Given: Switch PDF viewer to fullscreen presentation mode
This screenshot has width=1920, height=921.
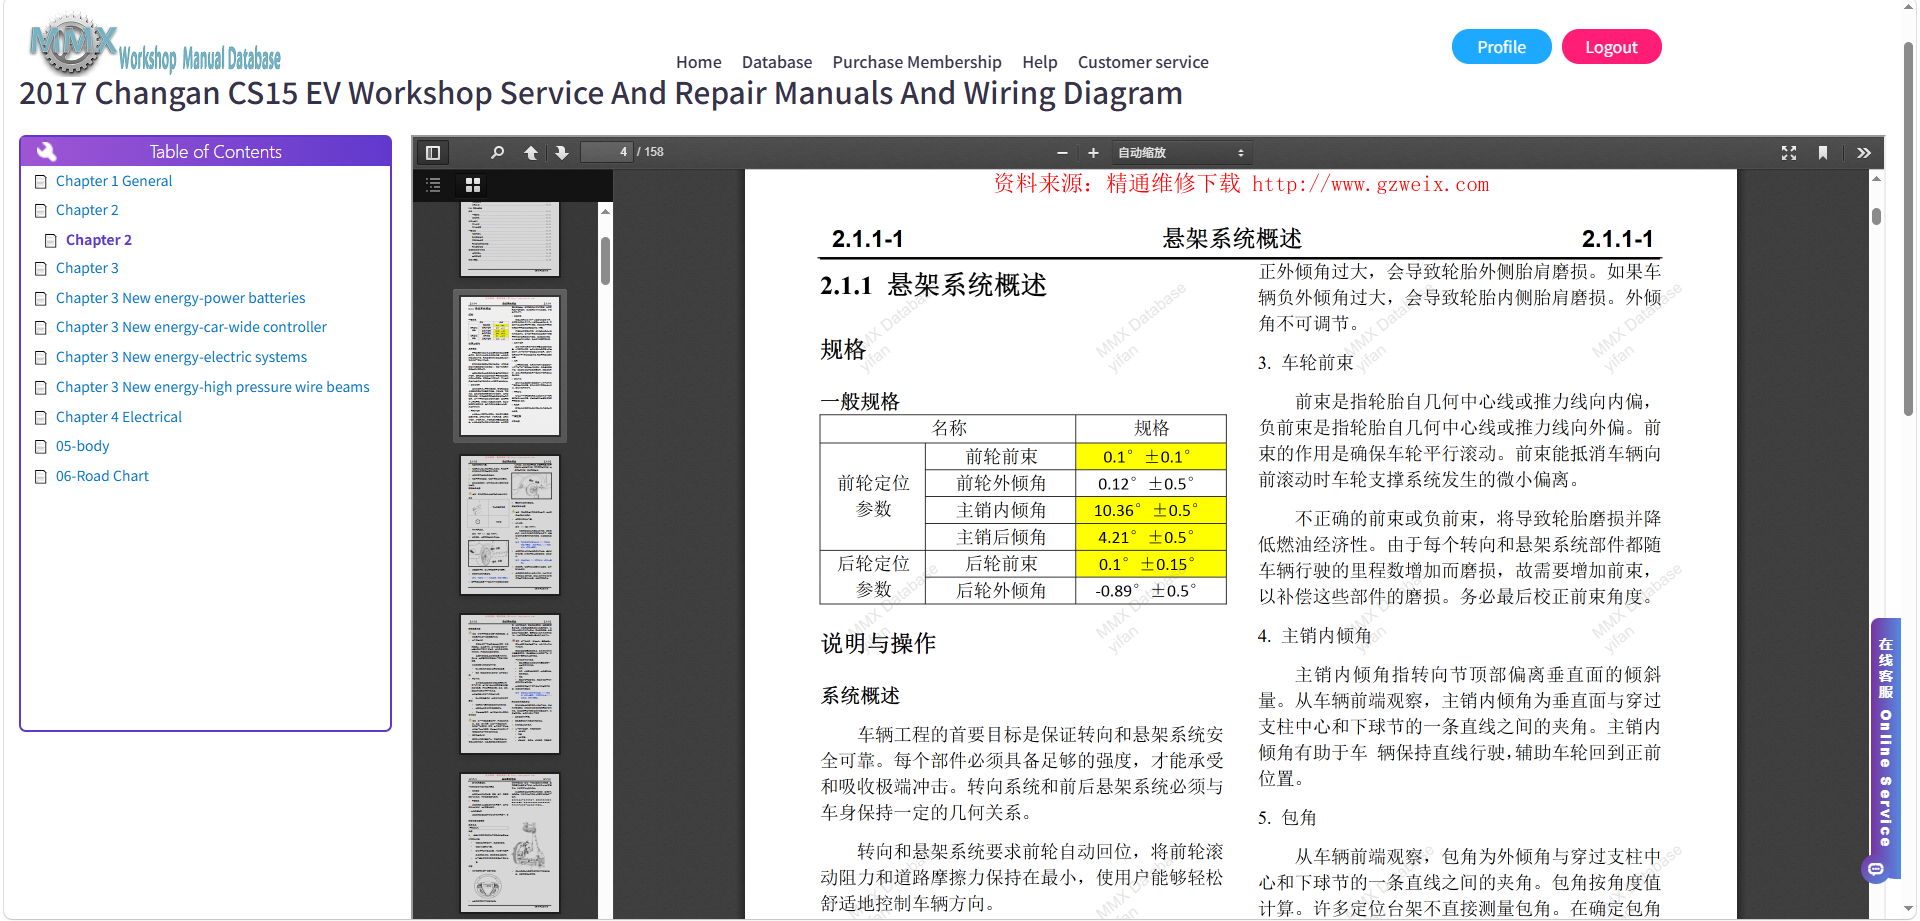Looking at the screenshot, I should 1789,153.
